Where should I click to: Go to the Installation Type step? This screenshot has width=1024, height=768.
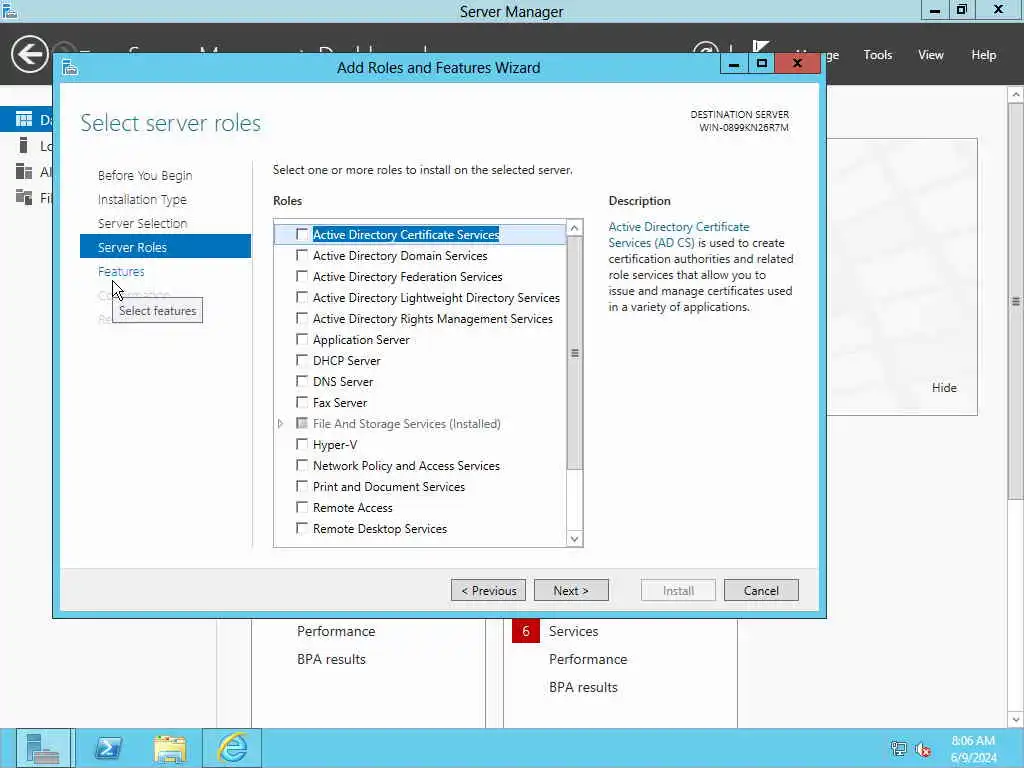tap(142, 199)
